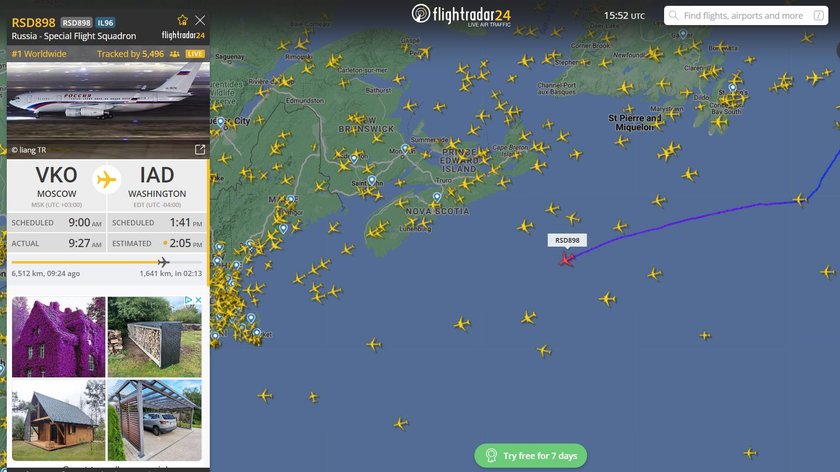Viewport: 840px width, 472px height.
Task: Select the IL96 aircraft type badge
Action: click(x=105, y=23)
